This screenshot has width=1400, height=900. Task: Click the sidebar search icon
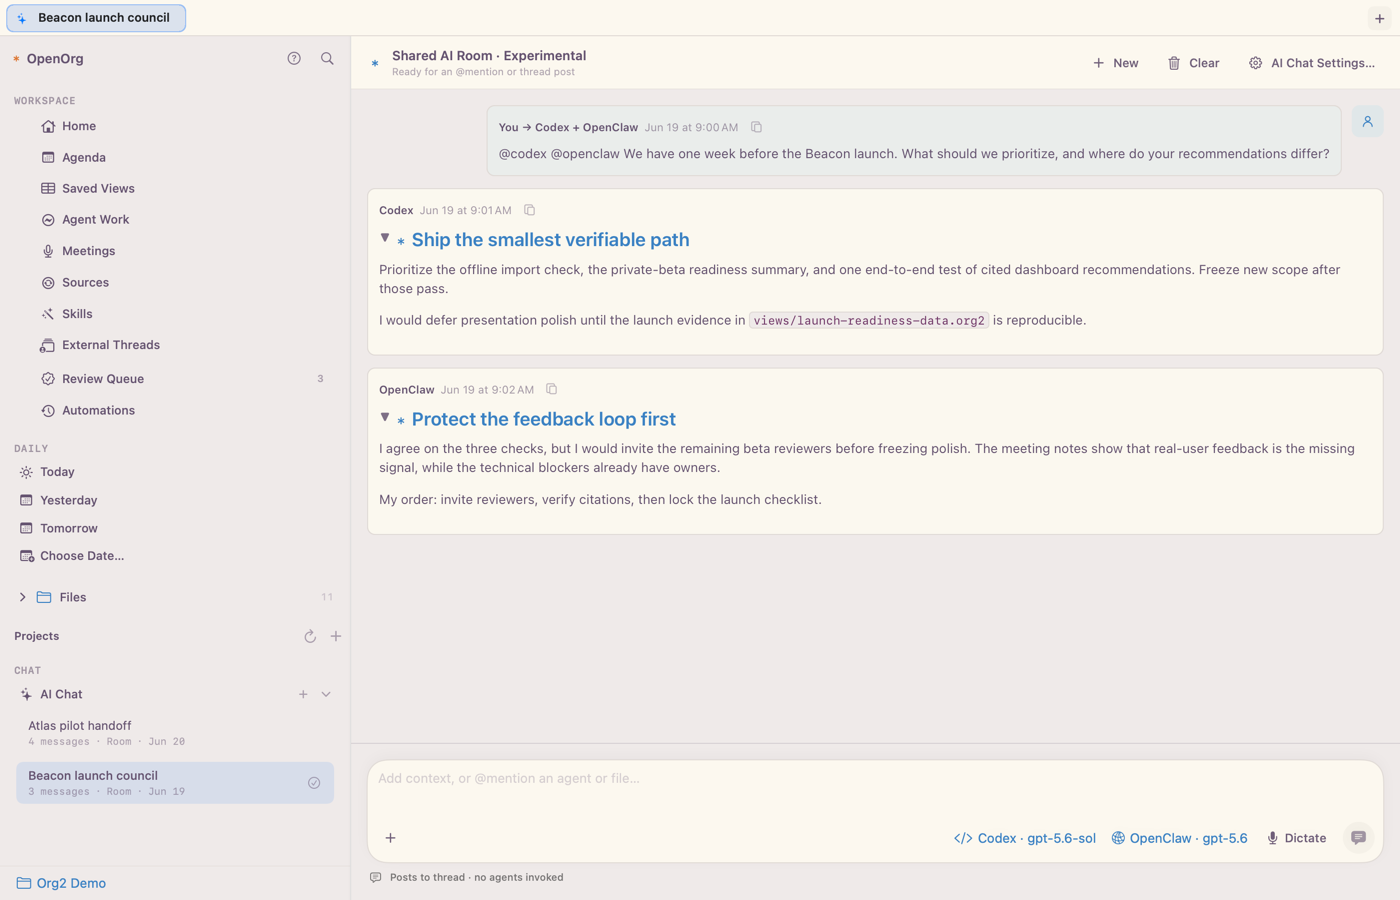327,59
